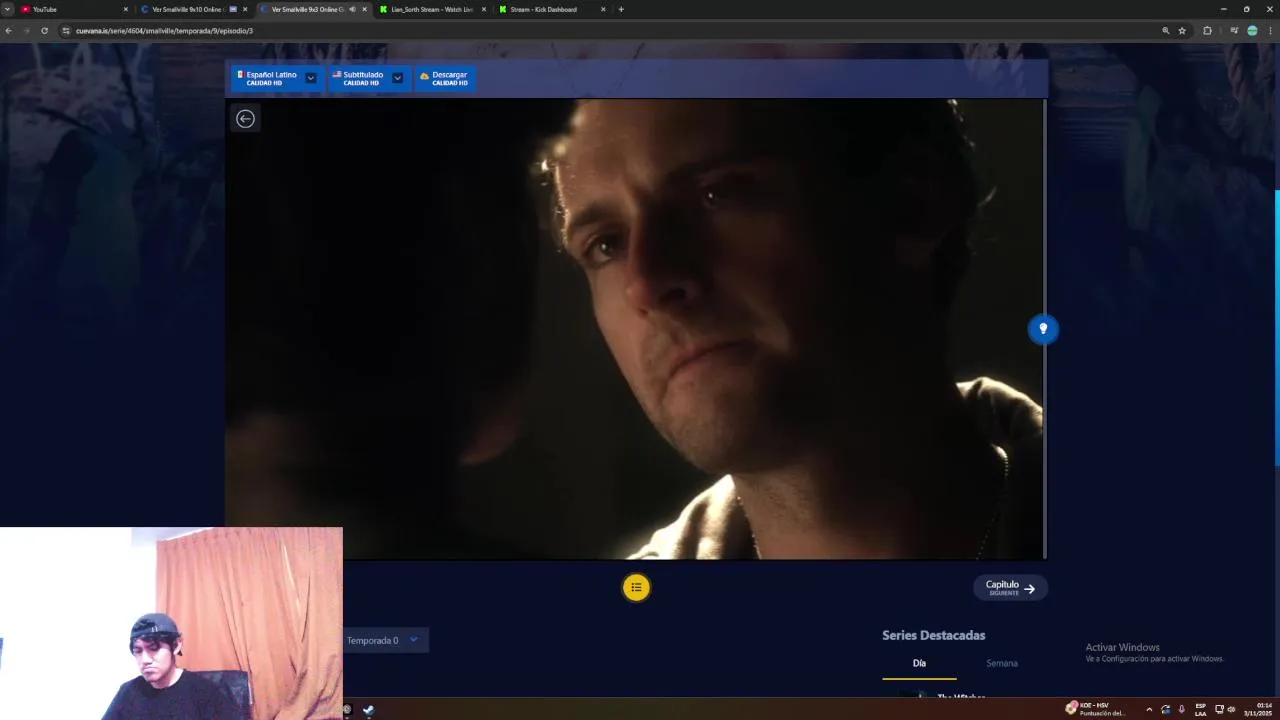Screen dimensions: 1280x720
Task: Open the browser profile avatar
Action: (x=1252, y=31)
